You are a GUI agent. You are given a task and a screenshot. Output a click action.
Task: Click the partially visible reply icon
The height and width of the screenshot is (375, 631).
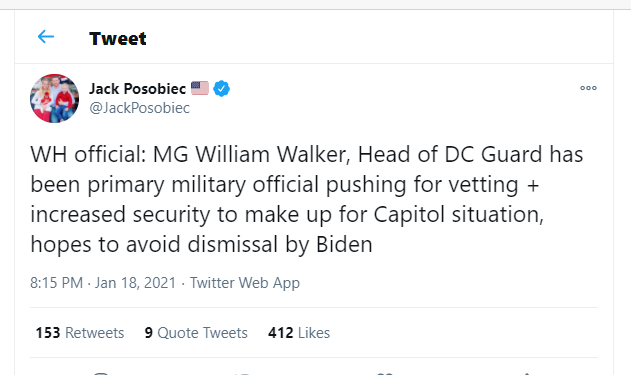pos(101,373)
